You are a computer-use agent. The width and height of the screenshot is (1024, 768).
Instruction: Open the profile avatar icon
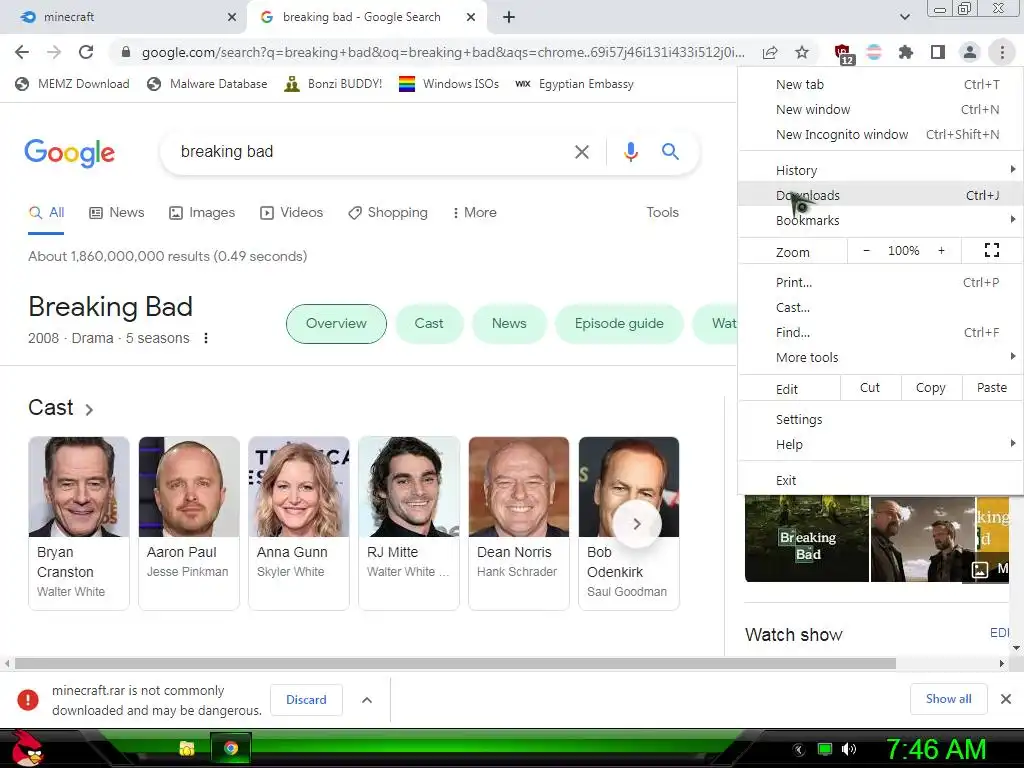970,52
